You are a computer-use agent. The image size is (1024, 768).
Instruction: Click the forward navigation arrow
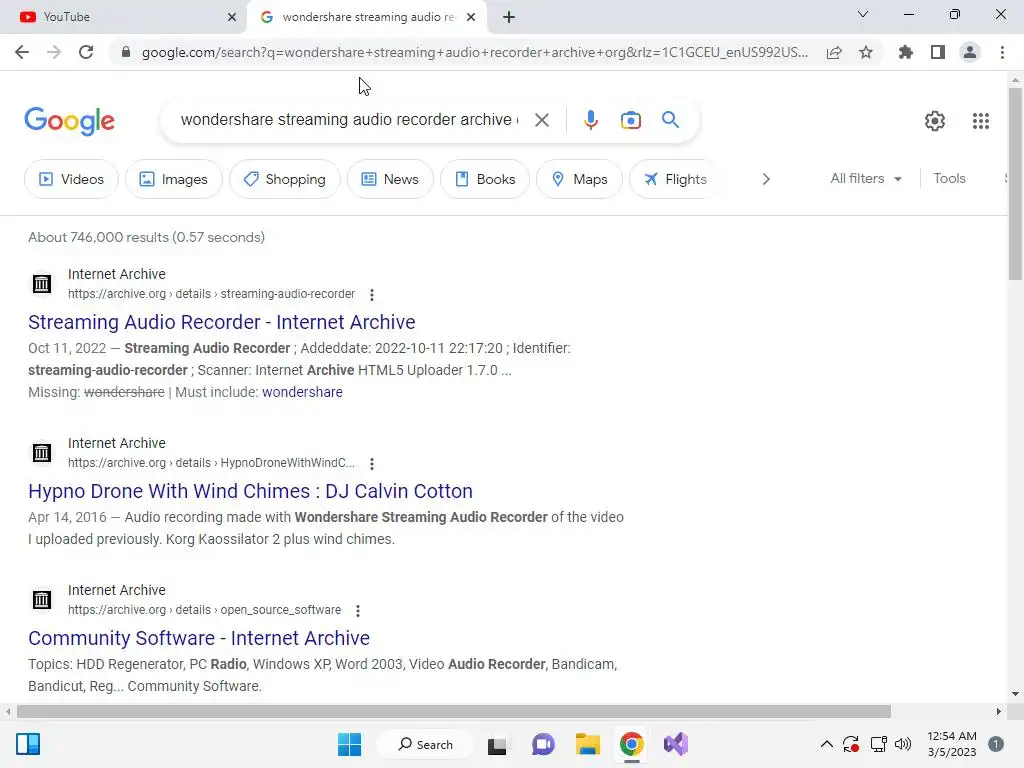click(54, 52)
